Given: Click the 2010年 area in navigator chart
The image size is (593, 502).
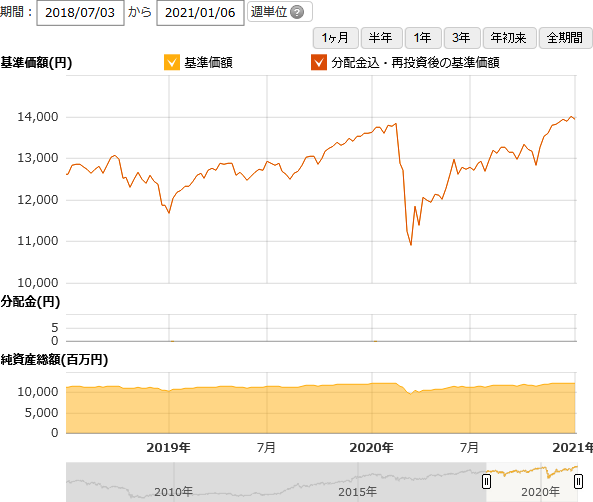Looking at the screenshot, I should [x=174, y=492].
